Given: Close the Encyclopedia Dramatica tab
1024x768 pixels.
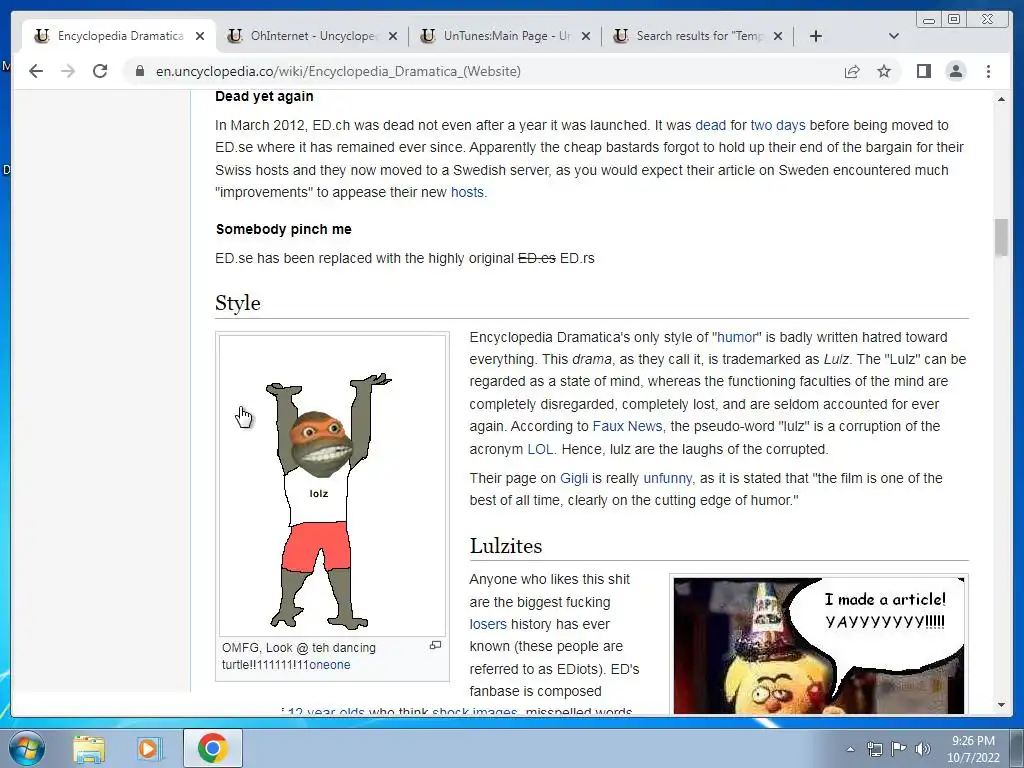Looking at the screenshot, I should tap(200, 36).
